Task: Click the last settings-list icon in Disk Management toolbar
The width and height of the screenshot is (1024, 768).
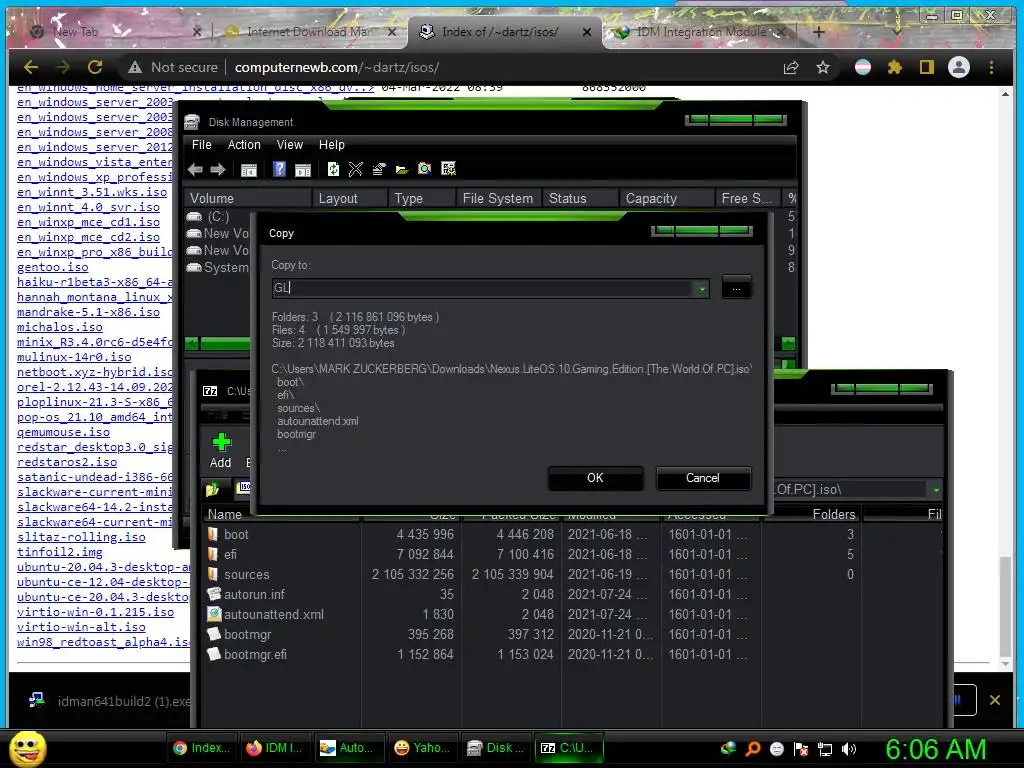Action: point(448,170)
